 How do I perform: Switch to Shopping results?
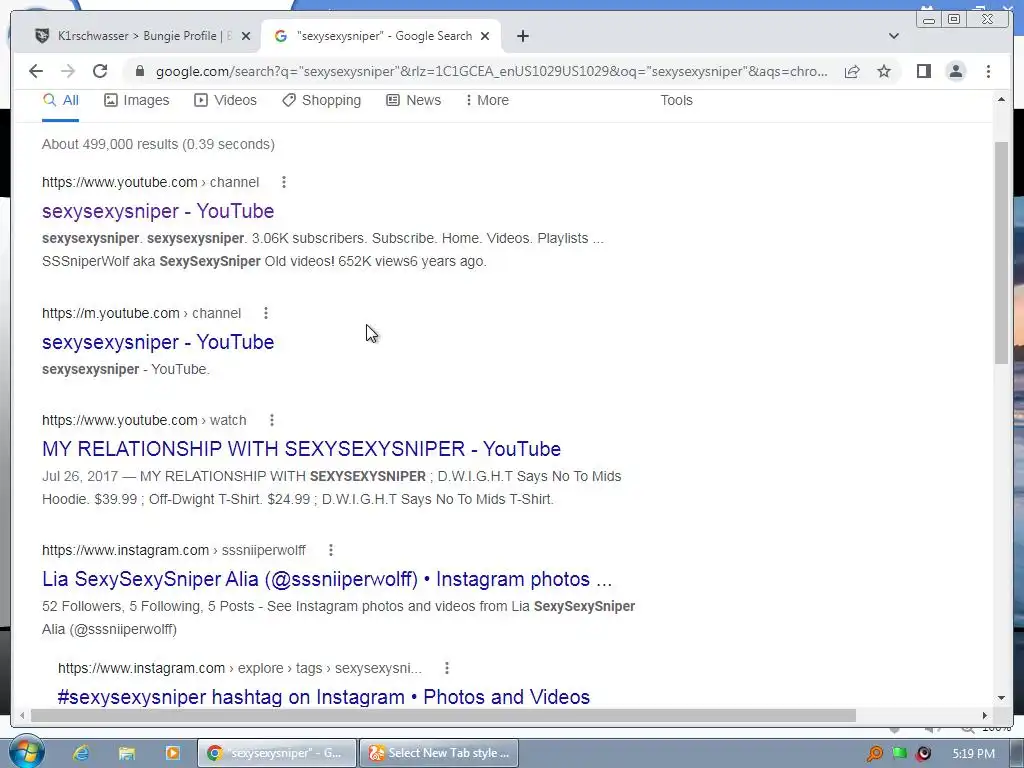pos(321,101)
